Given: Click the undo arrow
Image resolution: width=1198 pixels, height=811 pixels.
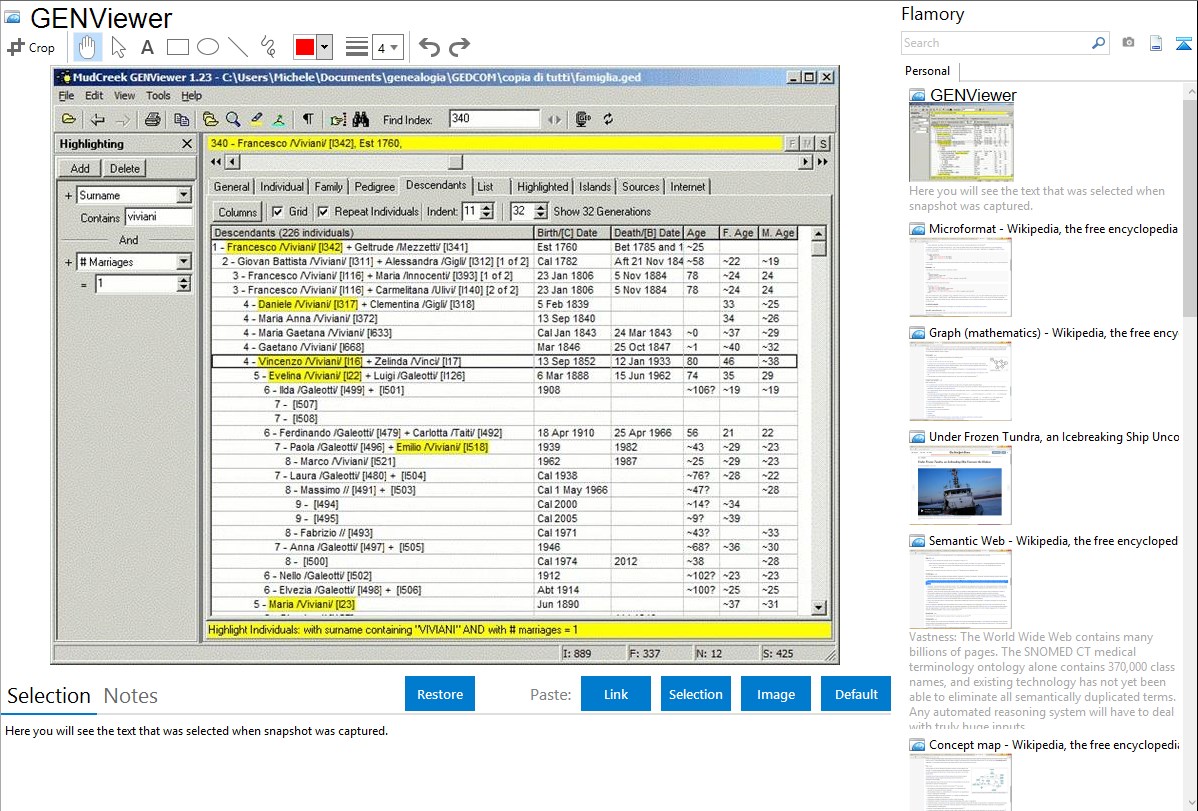Looking at the screenshot, I should [429, 47].
